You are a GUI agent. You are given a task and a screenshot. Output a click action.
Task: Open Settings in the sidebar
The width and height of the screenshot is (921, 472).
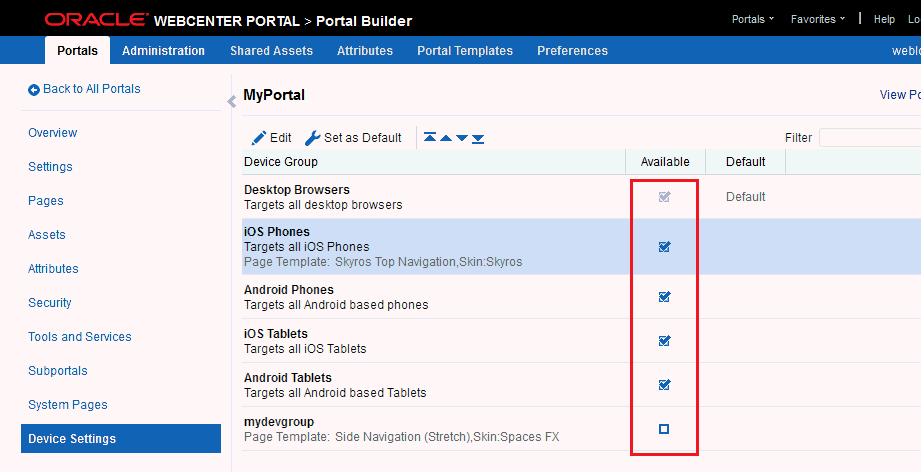50,167
